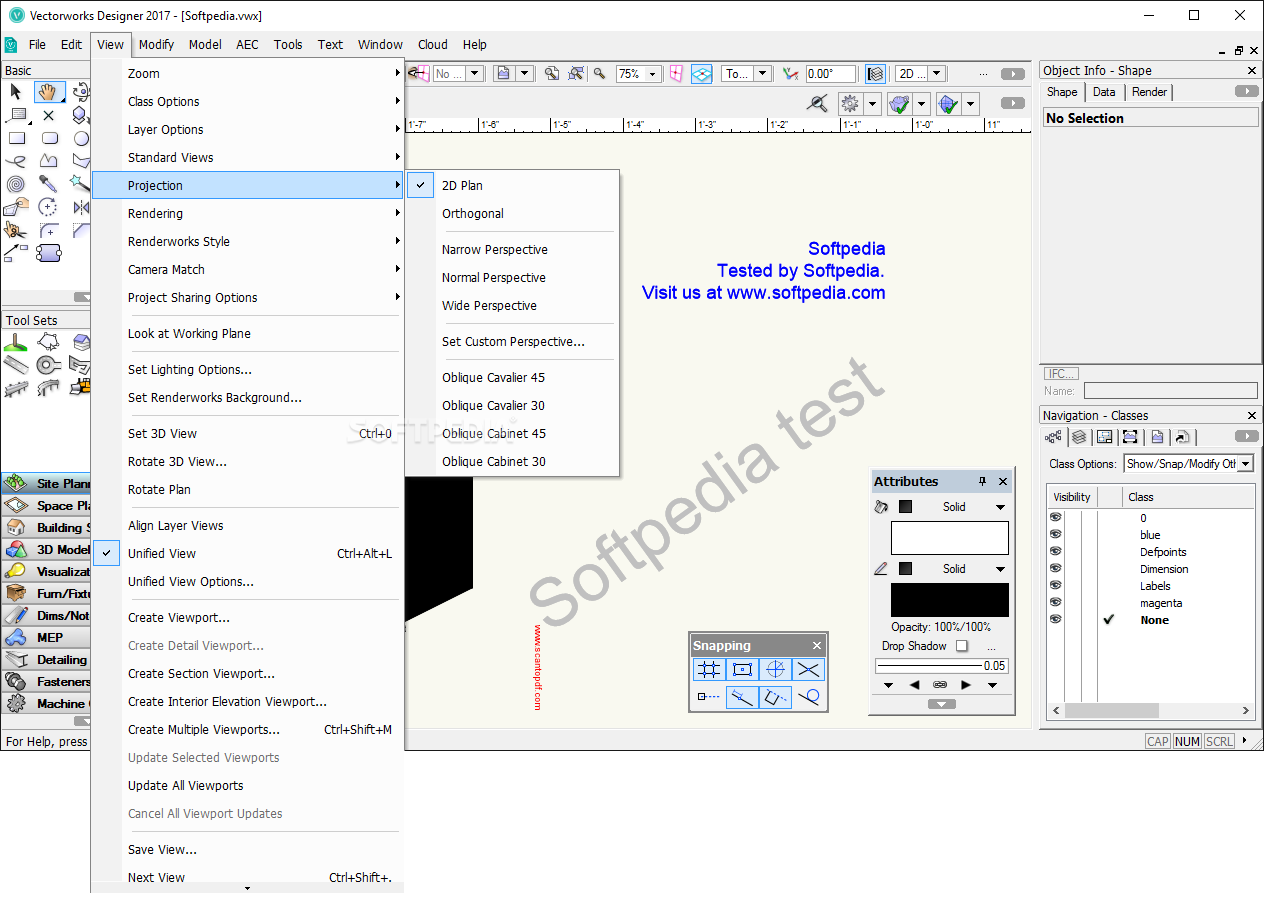This screenshot has width=1264, height=899.
Task: Click the attribute link chain icon
Action: tap(940, 685)
